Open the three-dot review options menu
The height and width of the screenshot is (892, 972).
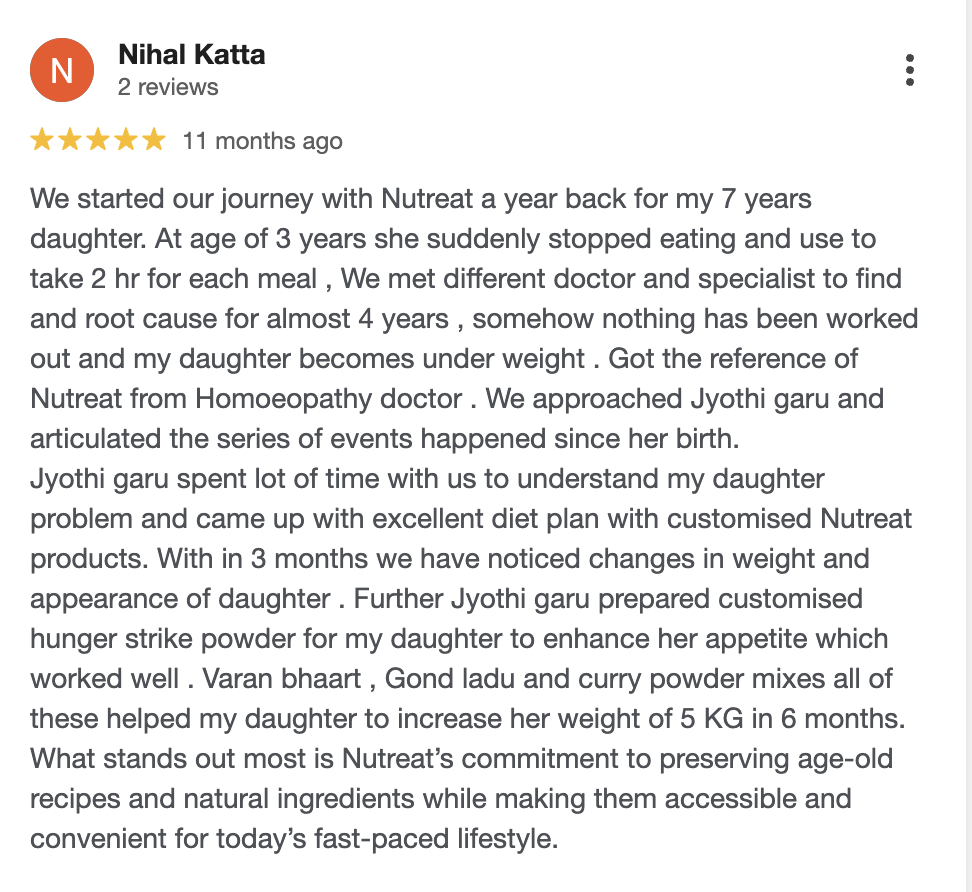[909, 70]
